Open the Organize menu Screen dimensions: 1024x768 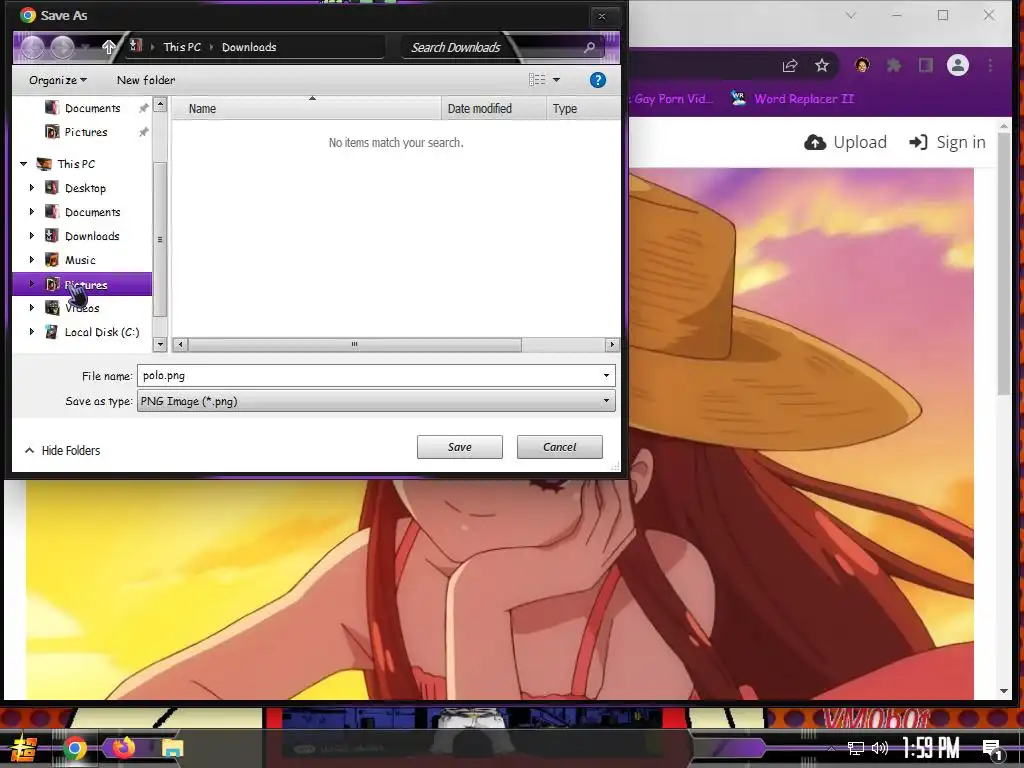(x=57, y=80)
